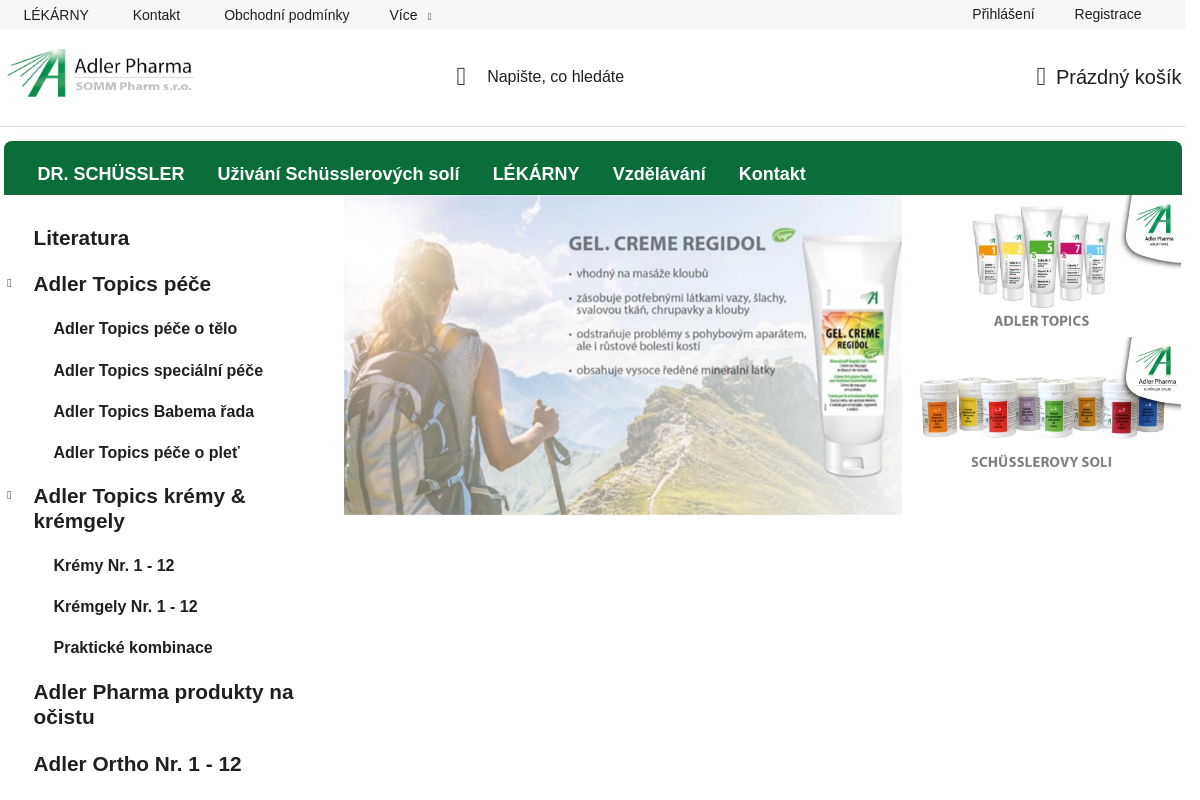
Task: Open Obchodní podmínky link
Action: 287,15
